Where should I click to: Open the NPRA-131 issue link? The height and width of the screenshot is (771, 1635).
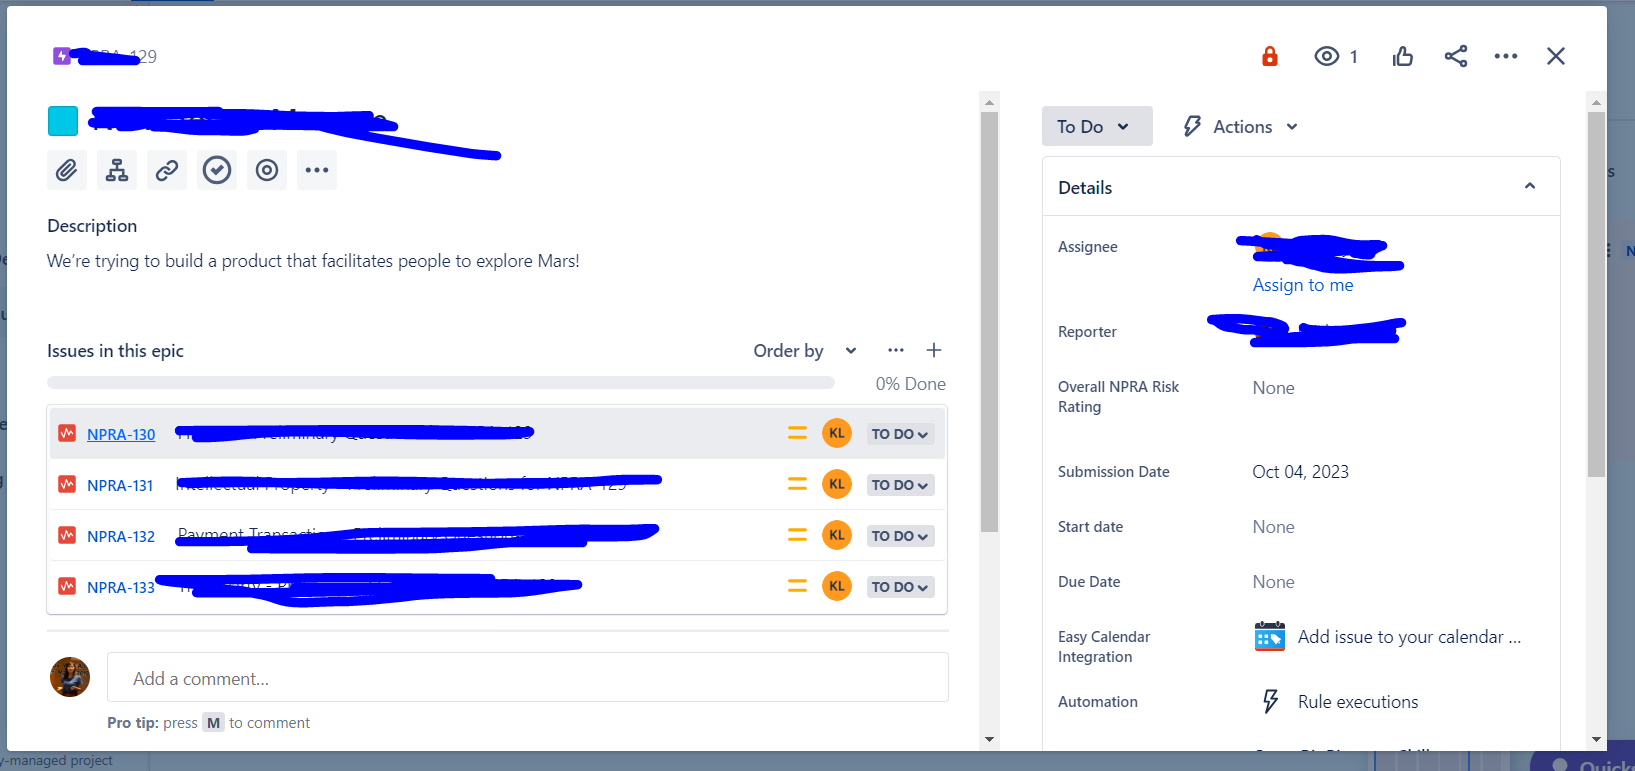(120, 485)
